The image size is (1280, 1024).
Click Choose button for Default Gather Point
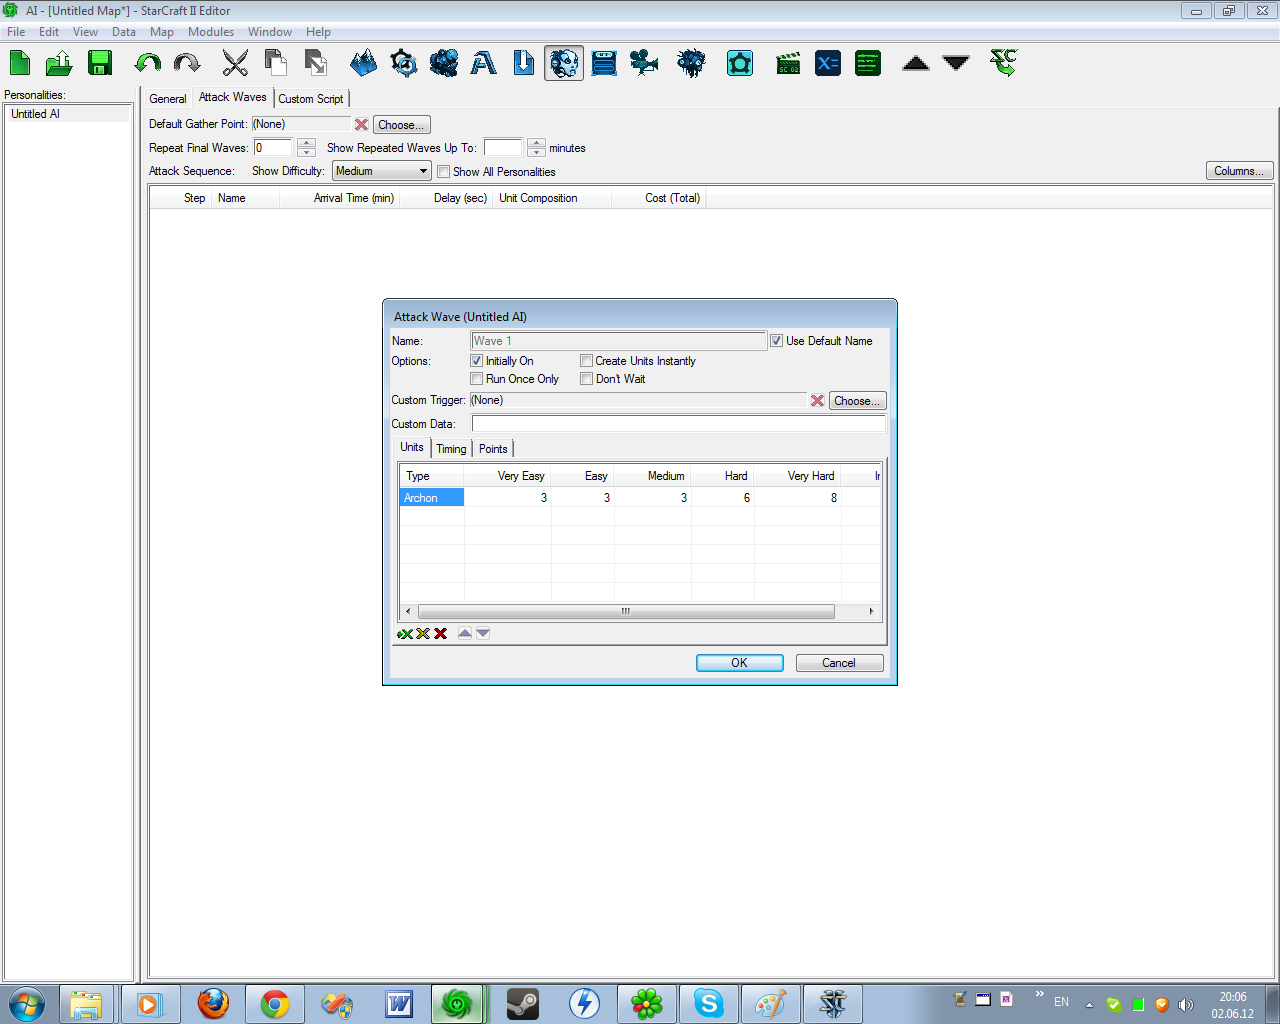402,124
